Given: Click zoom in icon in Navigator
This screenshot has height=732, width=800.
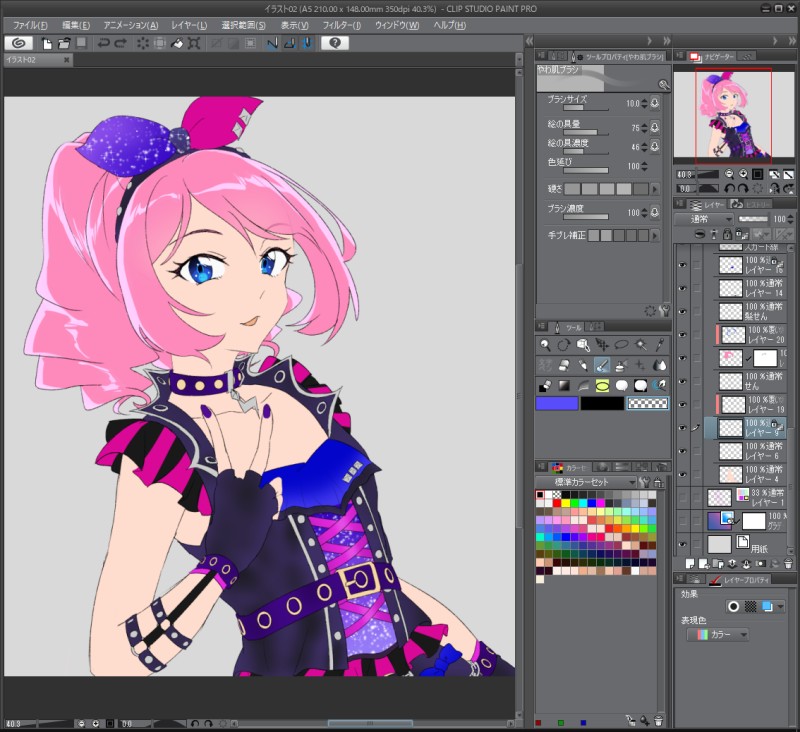Looking at the screenshot, I should 743,174.
